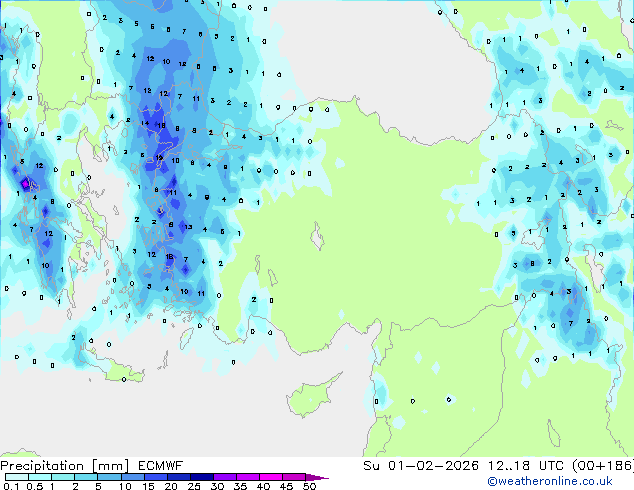Click the '35' legend scale label
This screenshot has width=634, height=490.
tap(240, 486)
